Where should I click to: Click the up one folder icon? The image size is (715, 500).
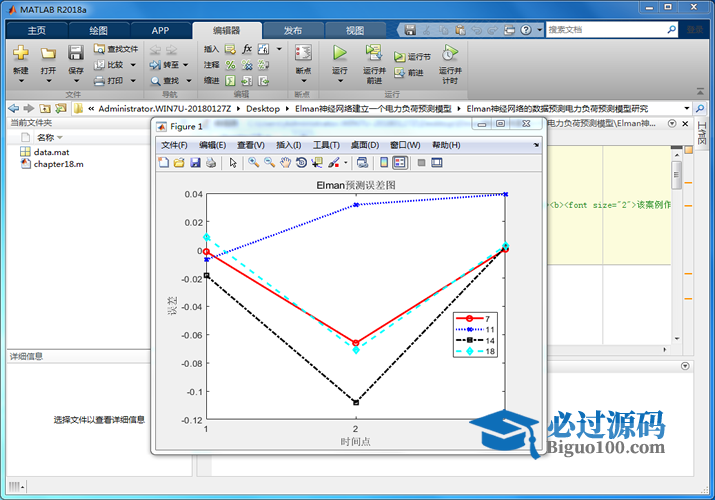[x=45, y=108]
